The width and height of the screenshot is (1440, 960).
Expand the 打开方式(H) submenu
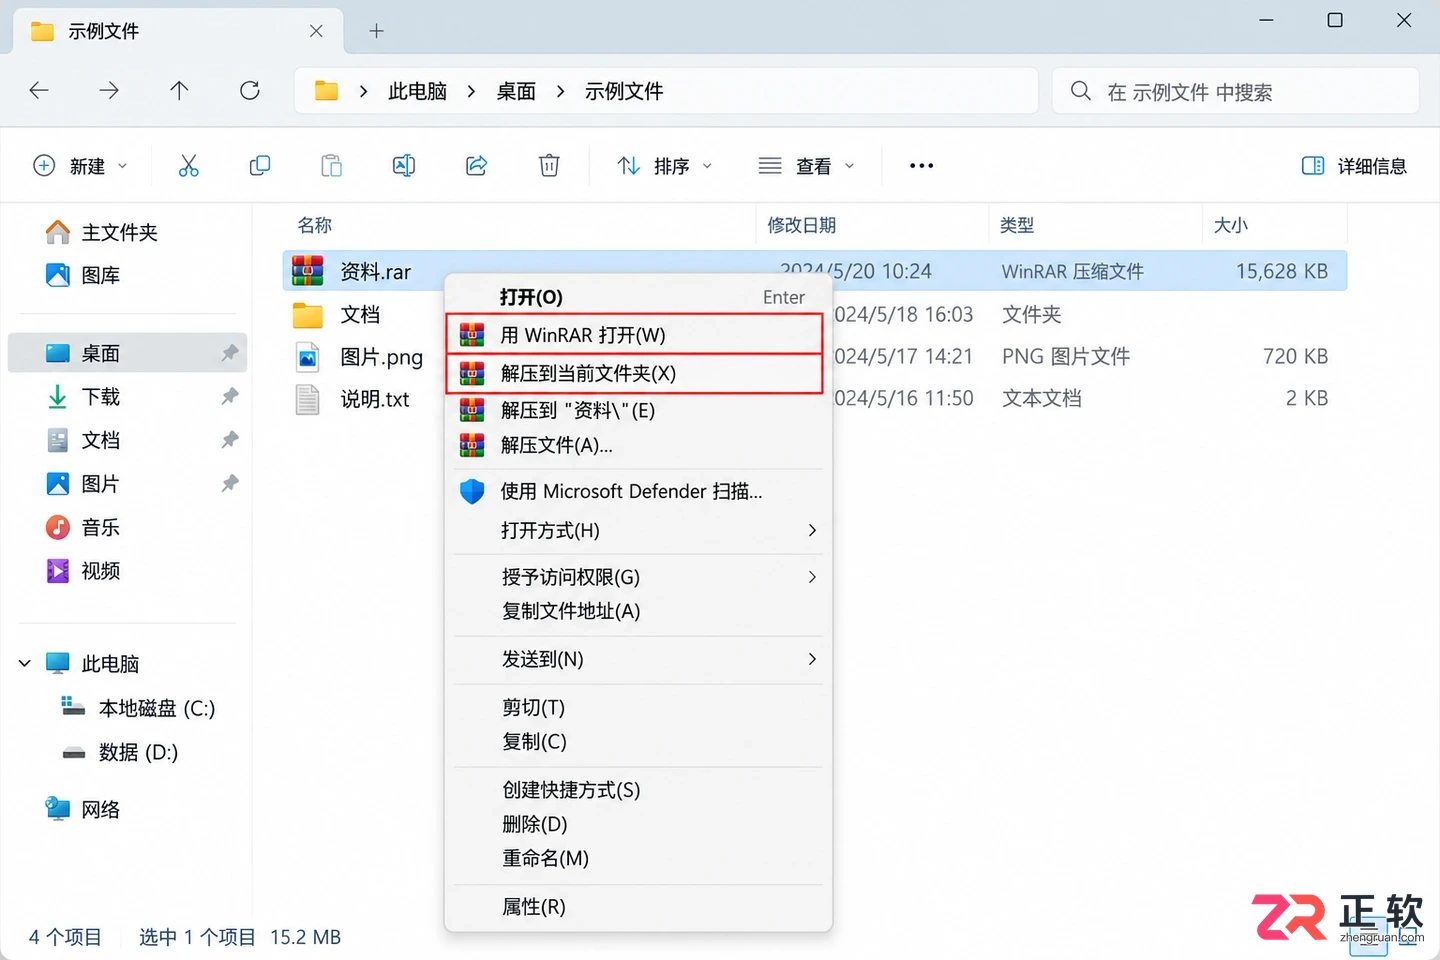(812, 530)
